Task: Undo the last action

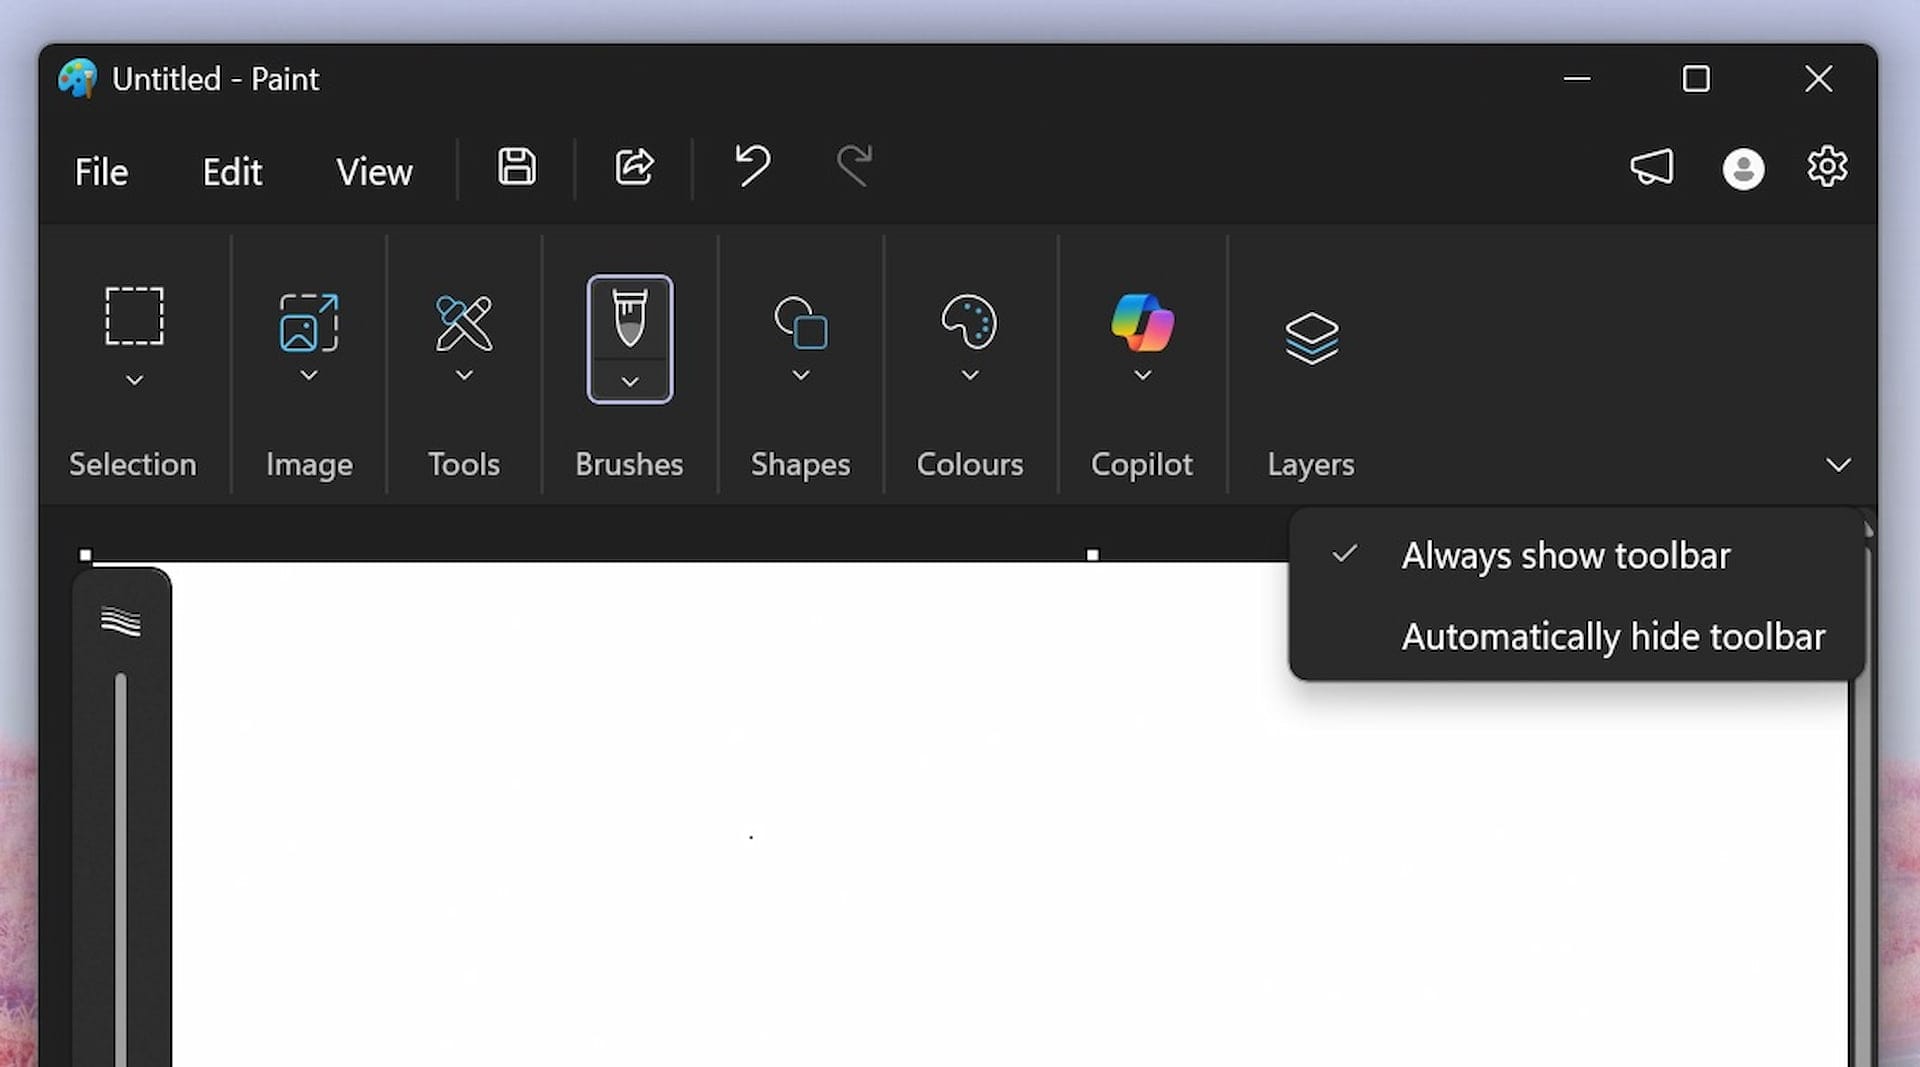Action: click(x=751, y=166)
